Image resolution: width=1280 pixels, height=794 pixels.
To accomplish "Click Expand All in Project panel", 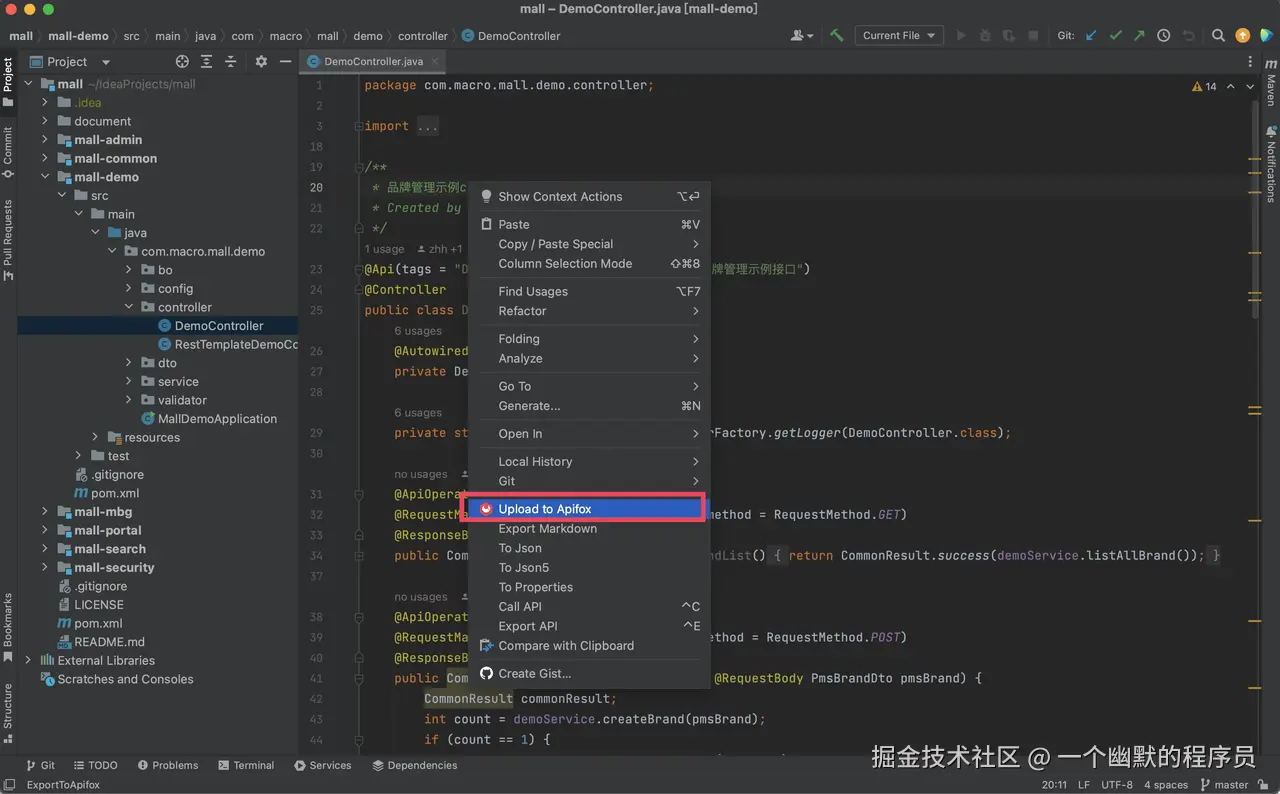I will click(206, 61).
